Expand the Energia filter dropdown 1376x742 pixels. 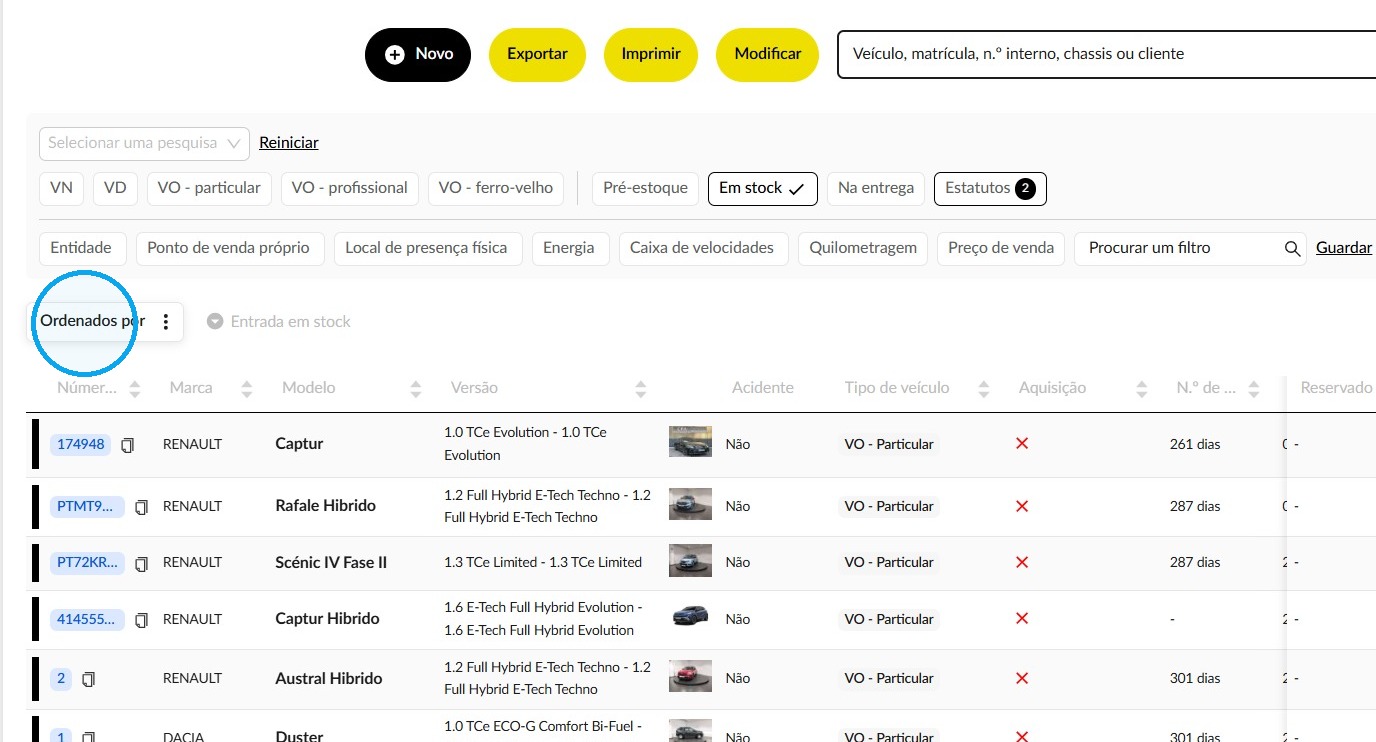[x=569, y=248]
